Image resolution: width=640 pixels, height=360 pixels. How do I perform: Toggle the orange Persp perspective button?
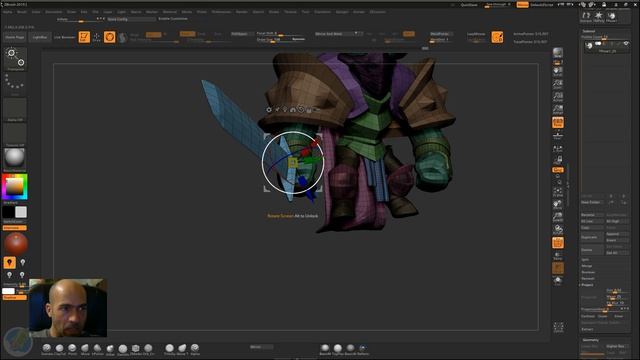558,122
